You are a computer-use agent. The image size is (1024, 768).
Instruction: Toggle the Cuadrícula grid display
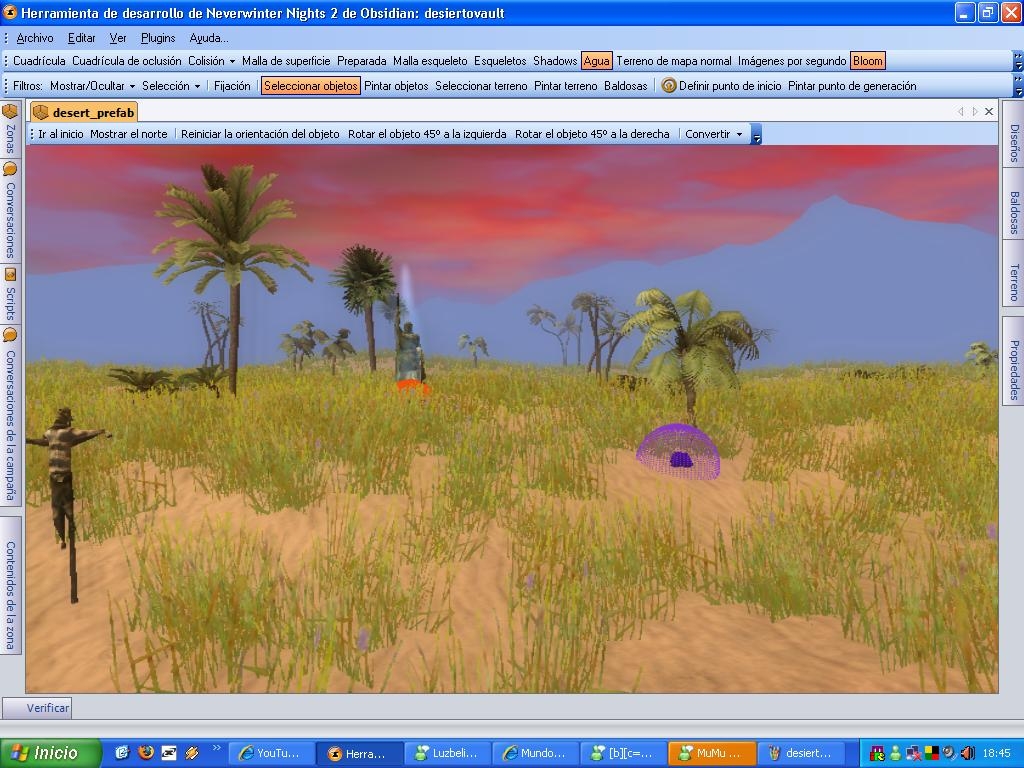[x=39, y=61]
